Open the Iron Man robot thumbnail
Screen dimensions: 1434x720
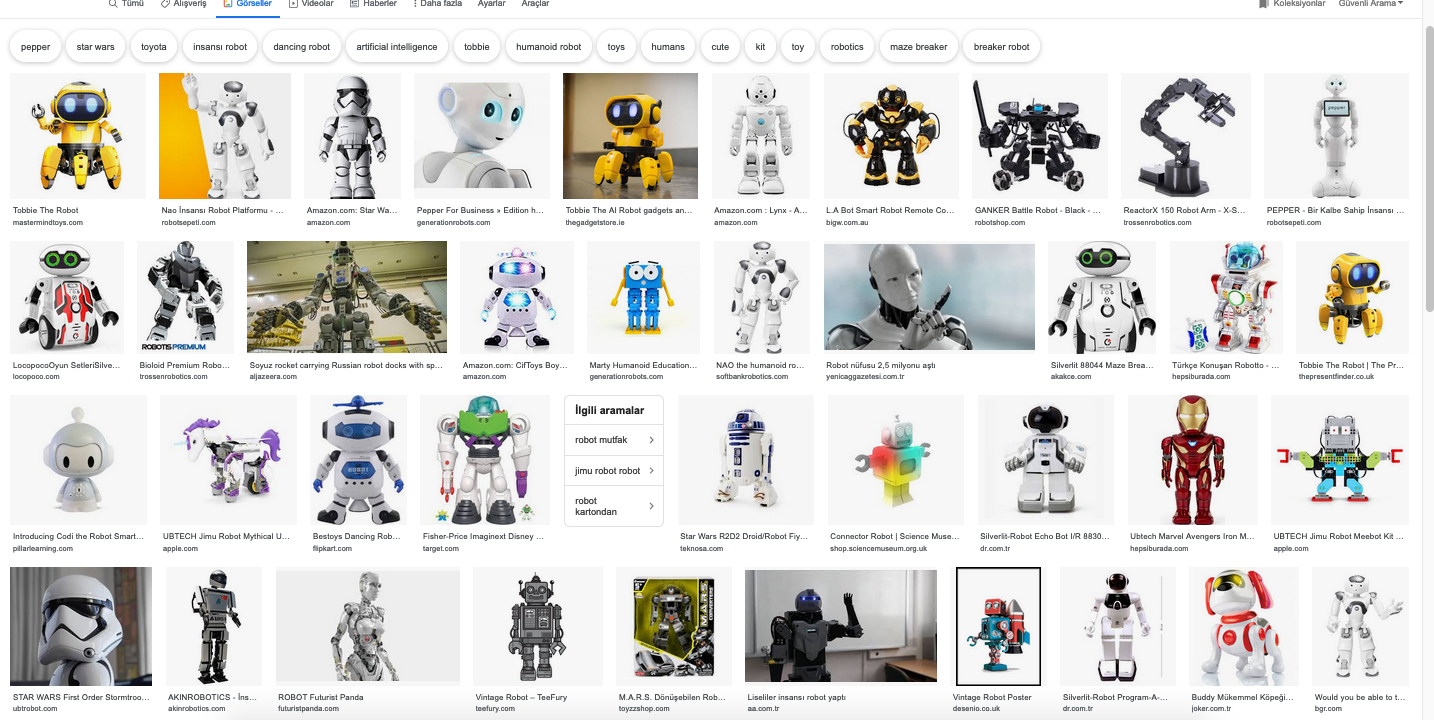coord(1191,459)
